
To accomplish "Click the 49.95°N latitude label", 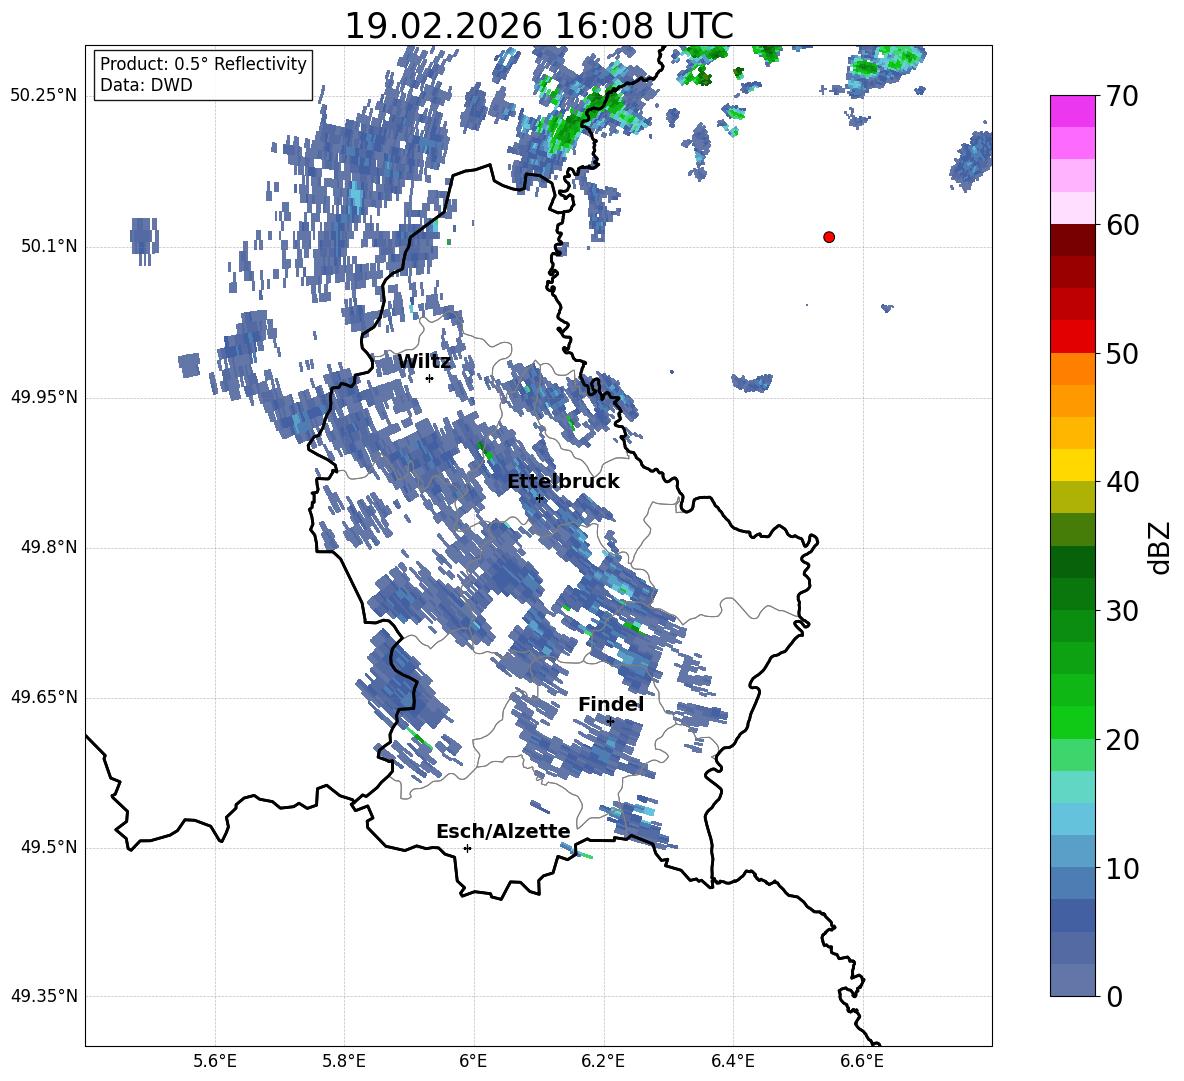I will (x=44, y=397).
